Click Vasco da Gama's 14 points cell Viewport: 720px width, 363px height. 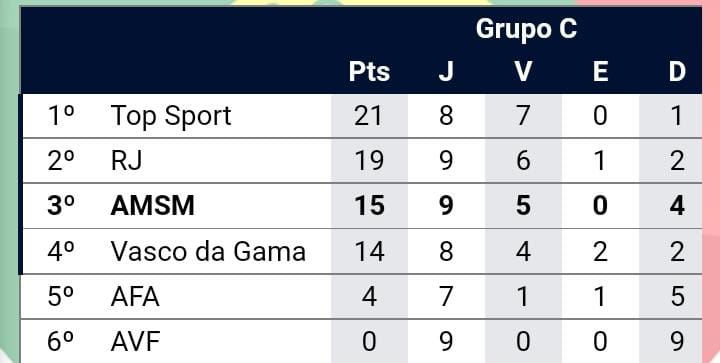(x=369, y=251)
